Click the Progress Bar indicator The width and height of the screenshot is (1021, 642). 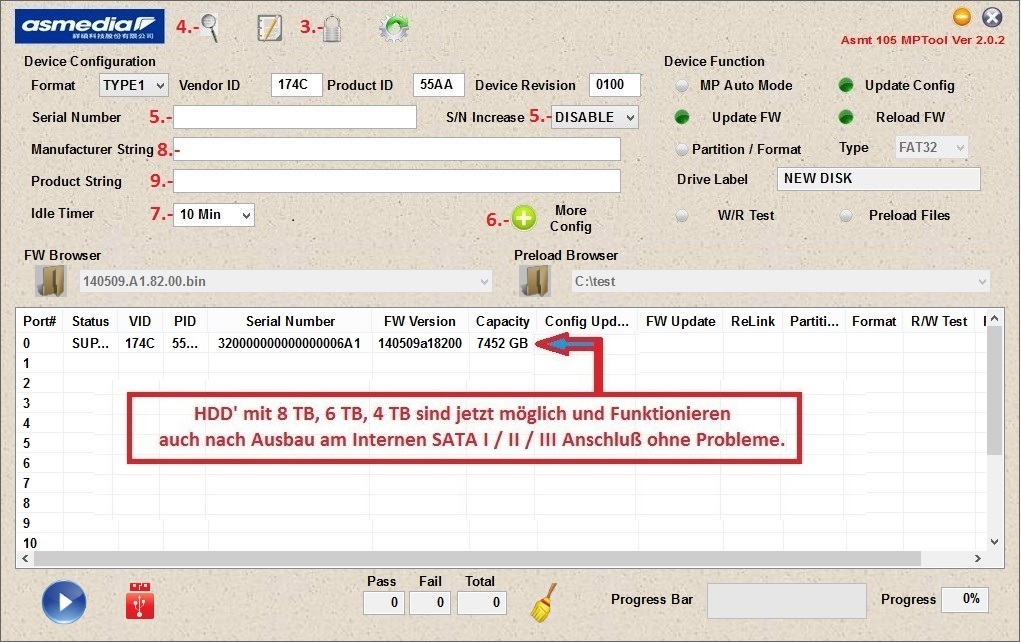pos(787,600)
